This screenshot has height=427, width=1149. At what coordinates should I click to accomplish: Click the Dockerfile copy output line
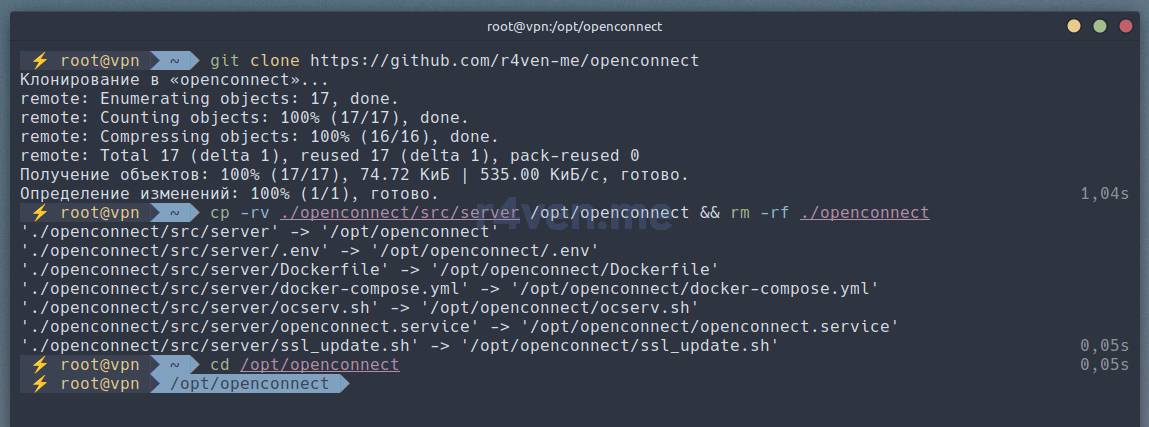tap(369, 270)
